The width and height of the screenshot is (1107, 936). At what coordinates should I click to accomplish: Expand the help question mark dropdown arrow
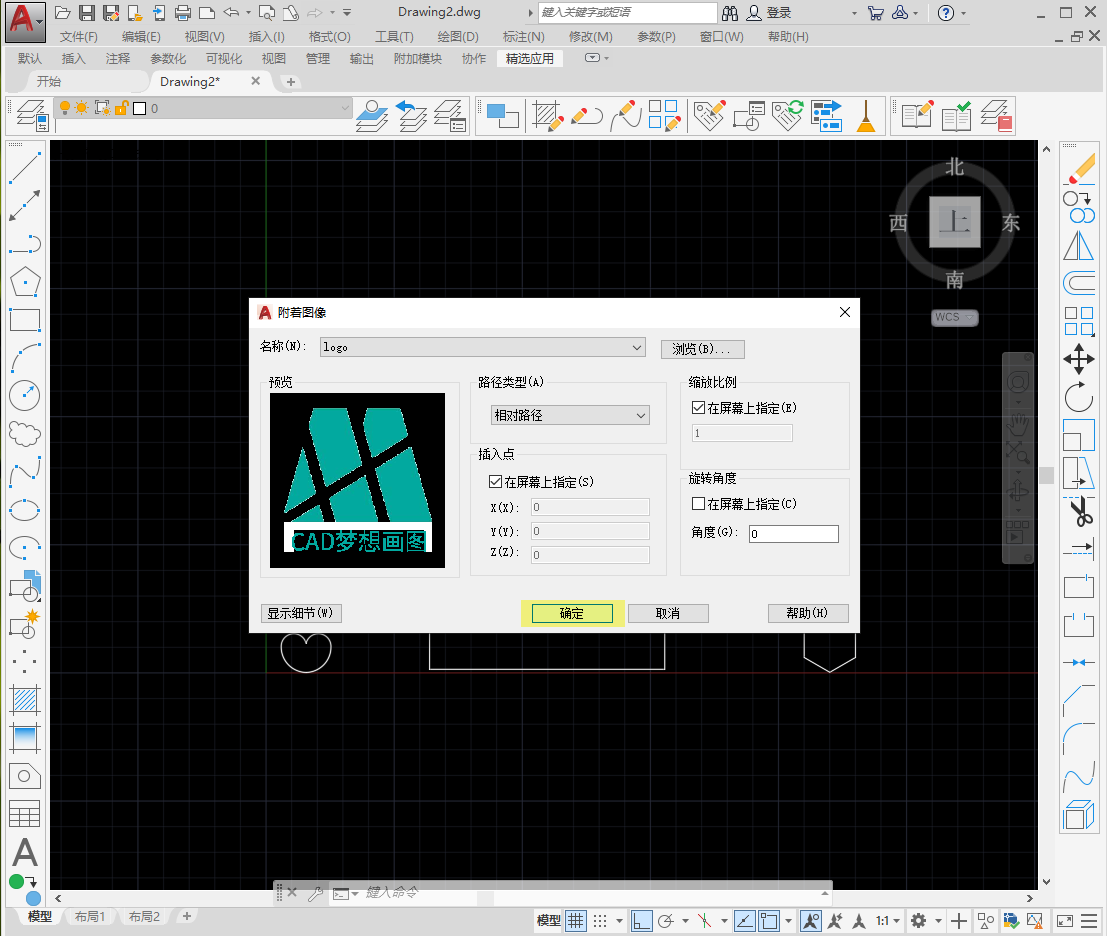(x=964, y=13)
